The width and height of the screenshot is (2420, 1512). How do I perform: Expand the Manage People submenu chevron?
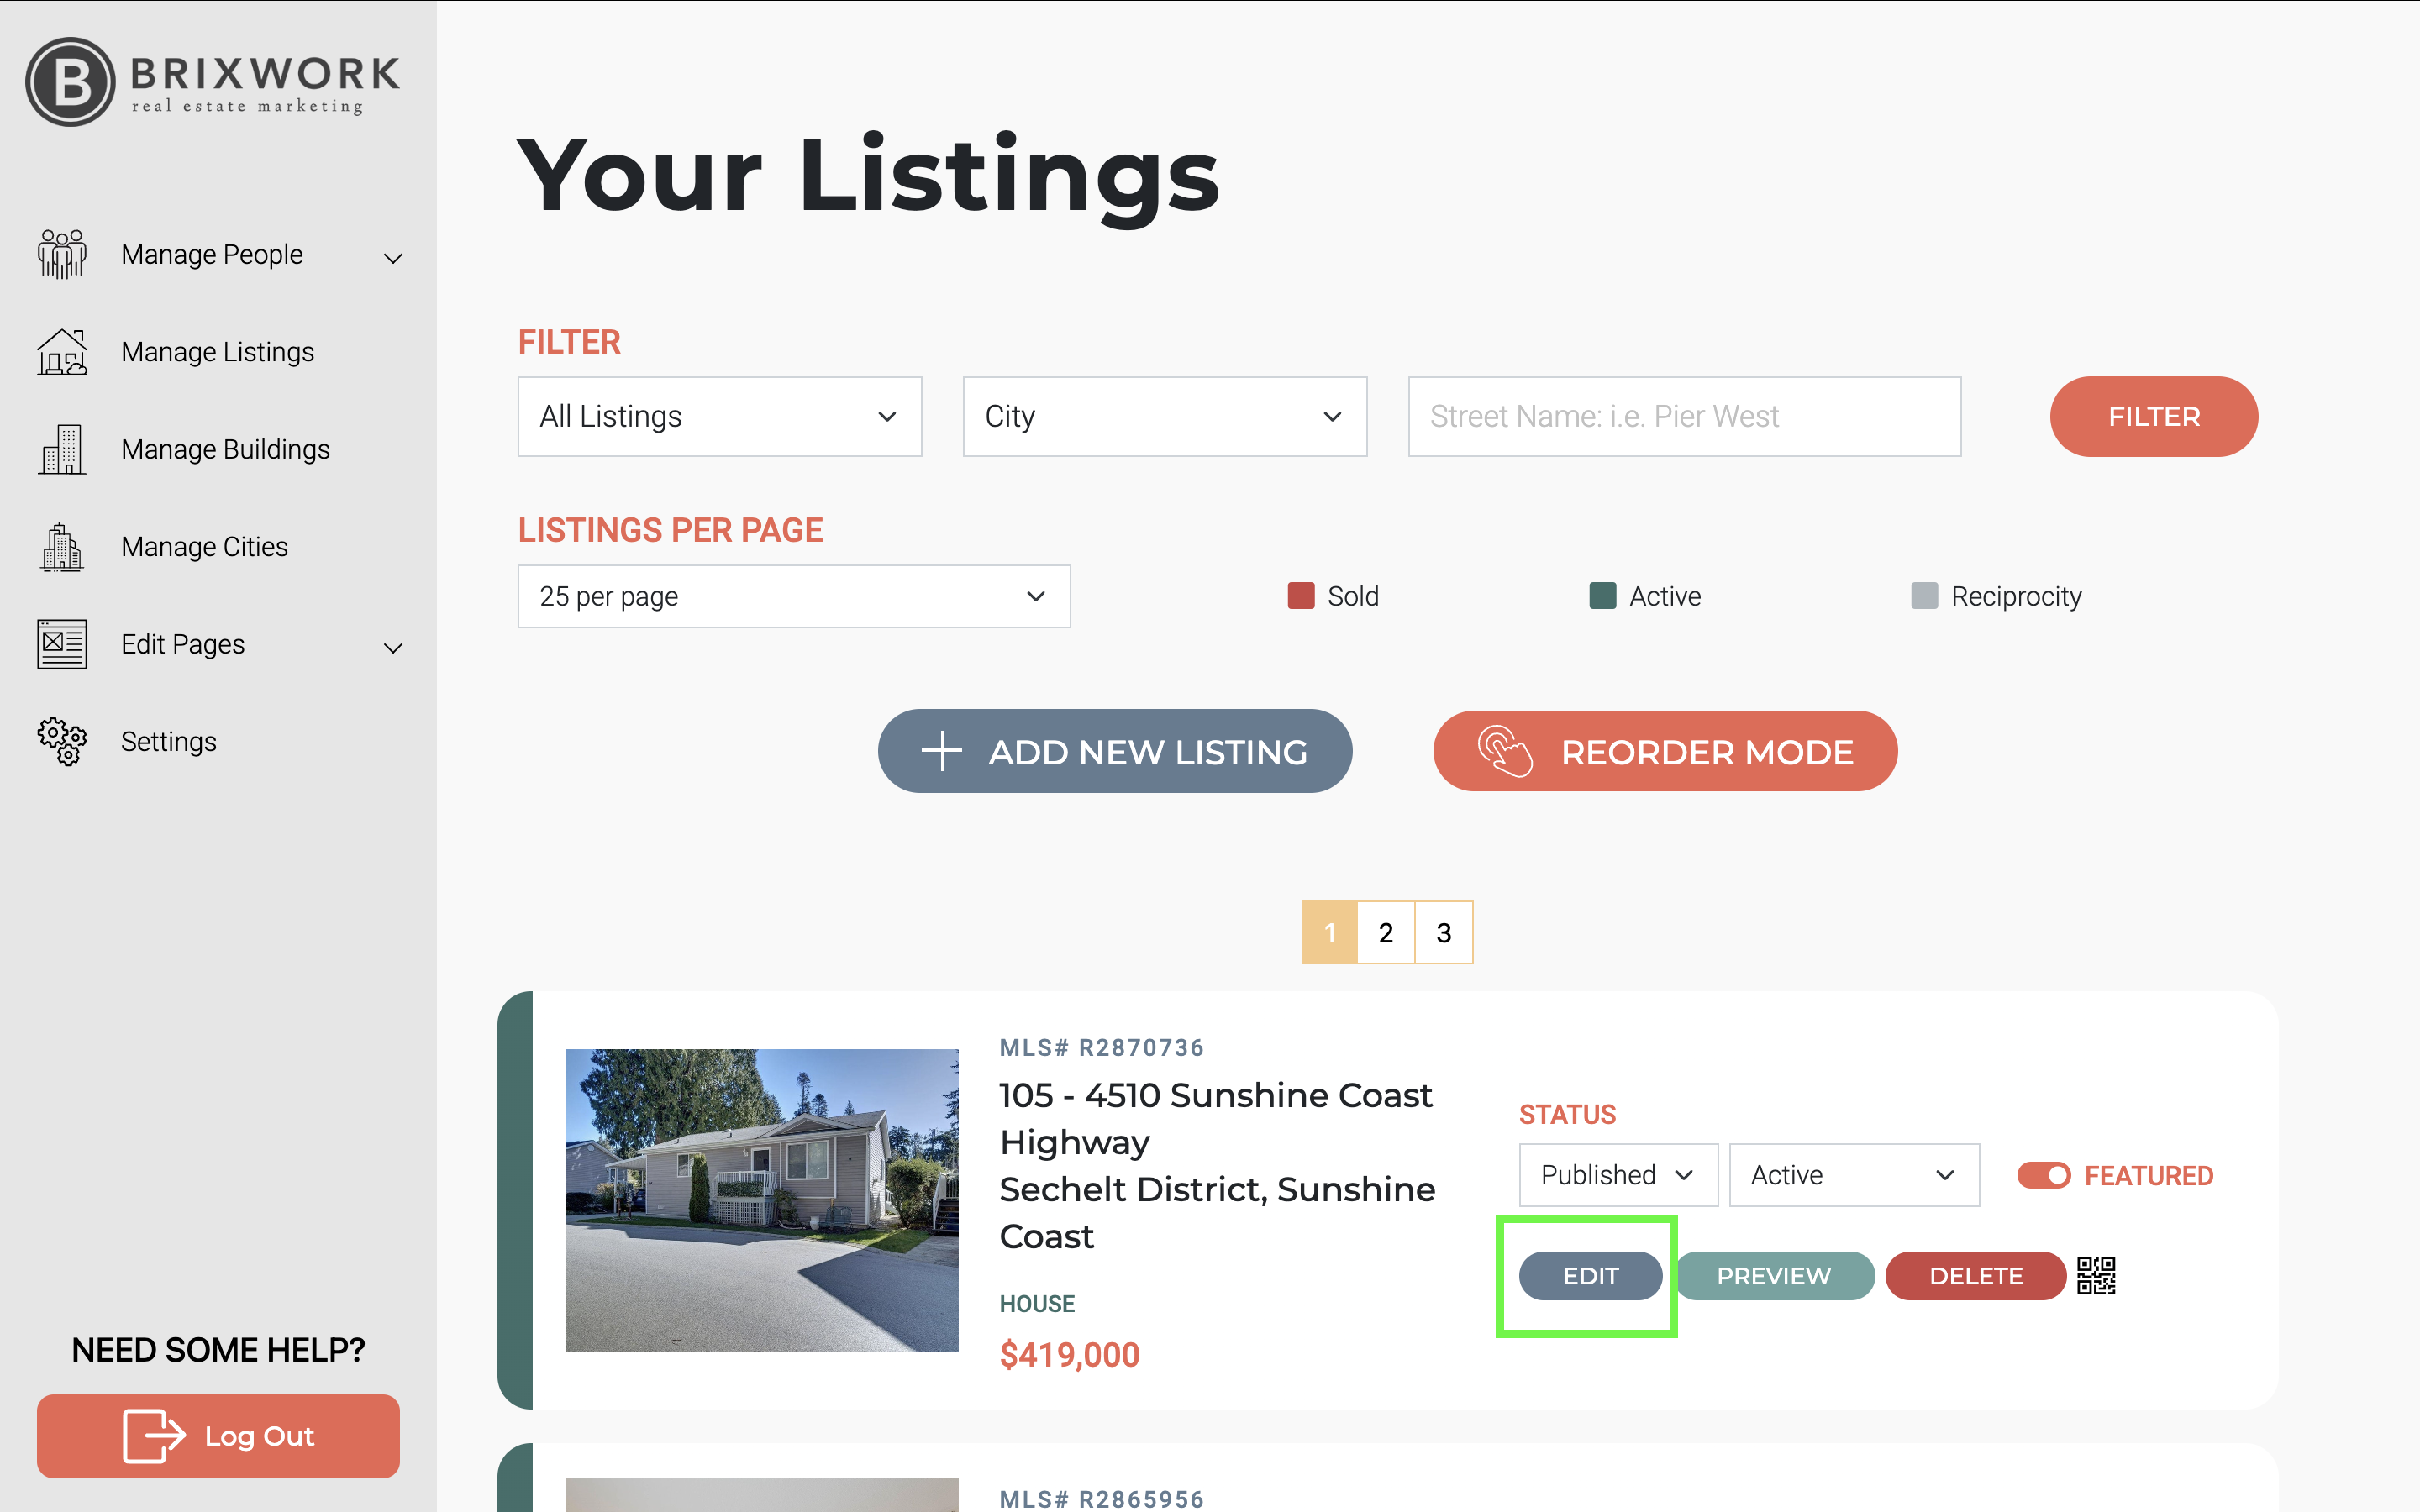(x=393, y=258)
